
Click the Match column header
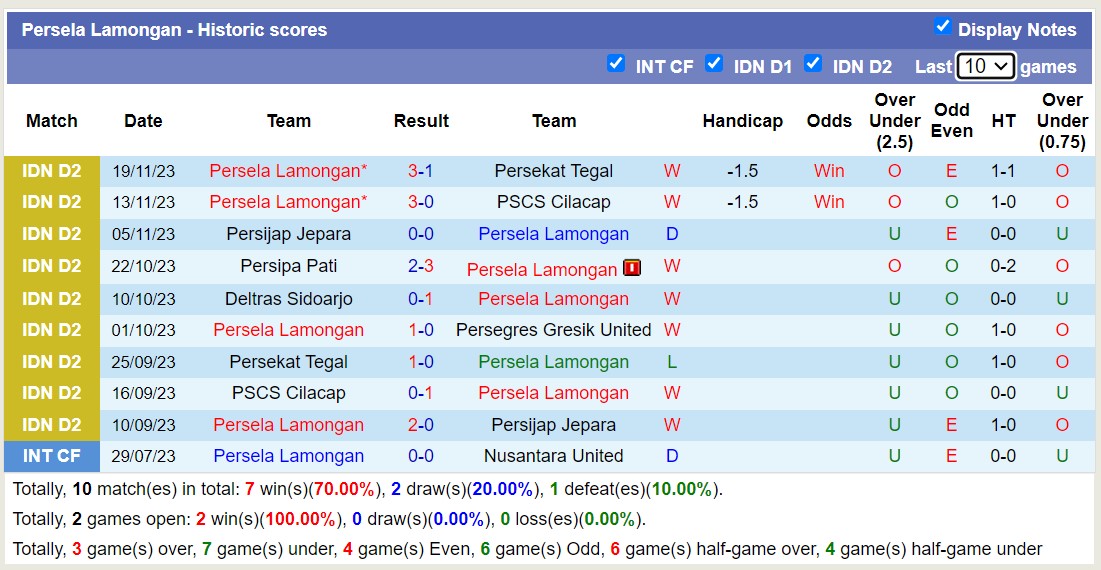click(52, 121)
